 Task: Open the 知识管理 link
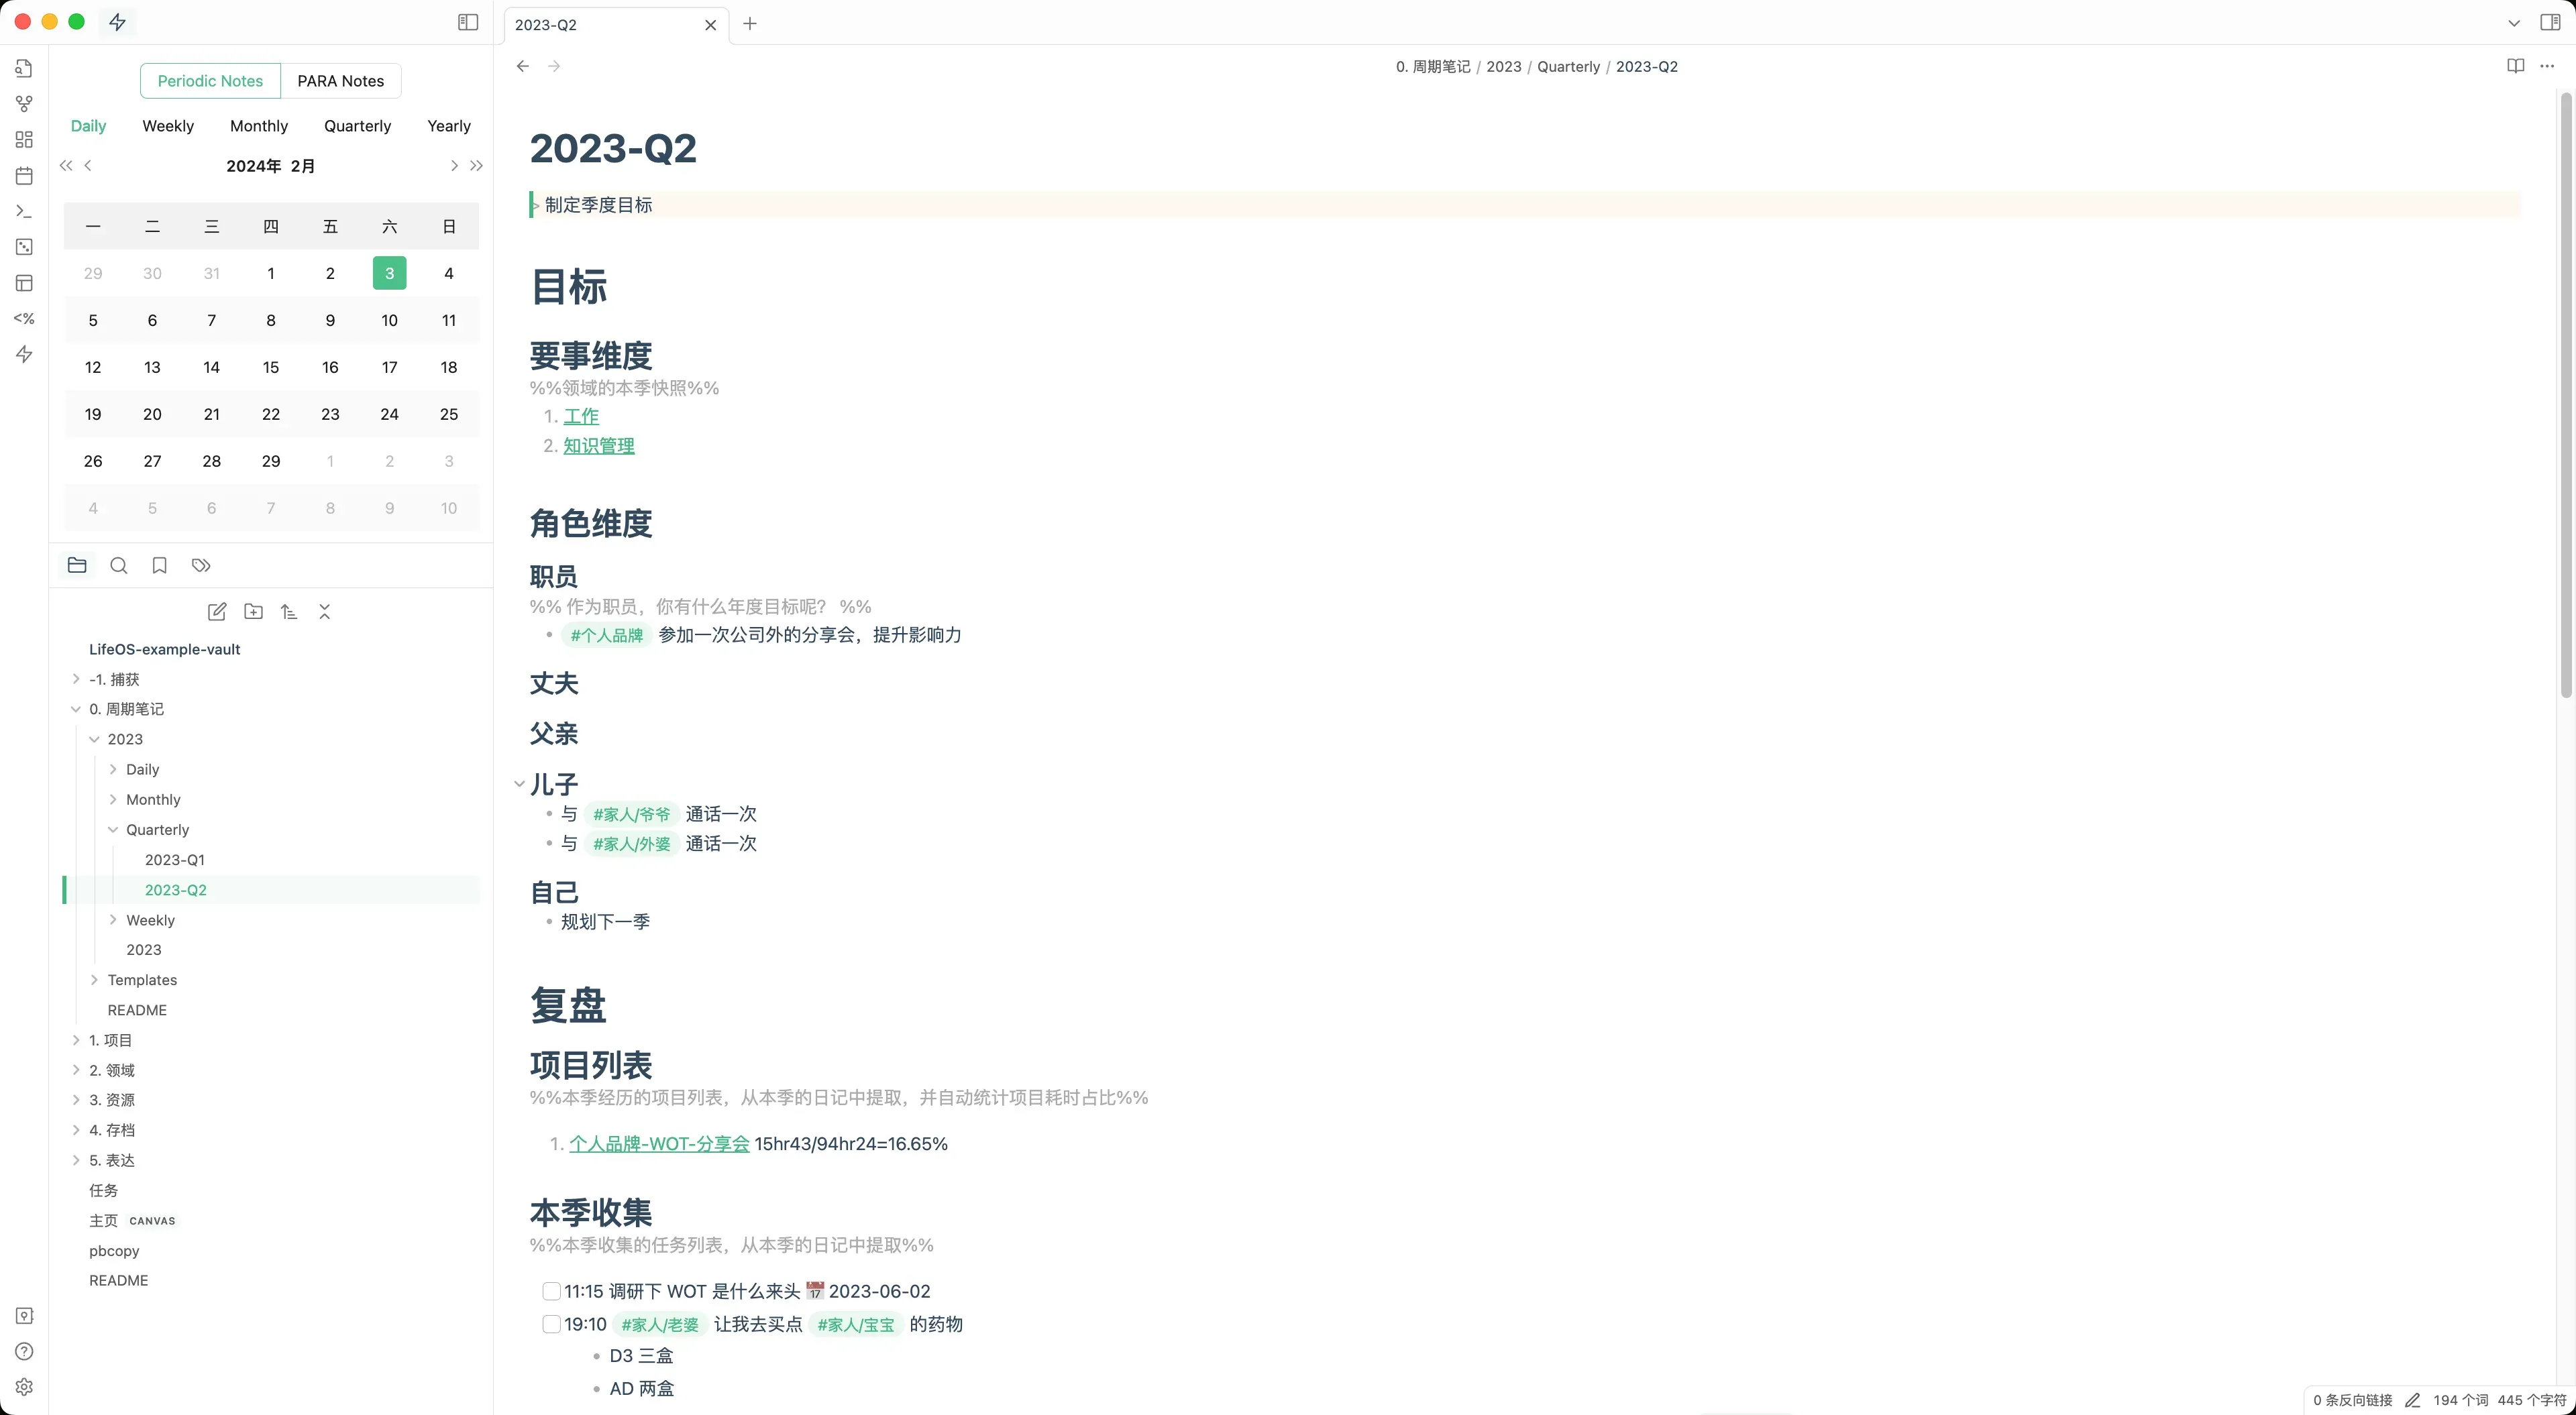pos(598,446)
